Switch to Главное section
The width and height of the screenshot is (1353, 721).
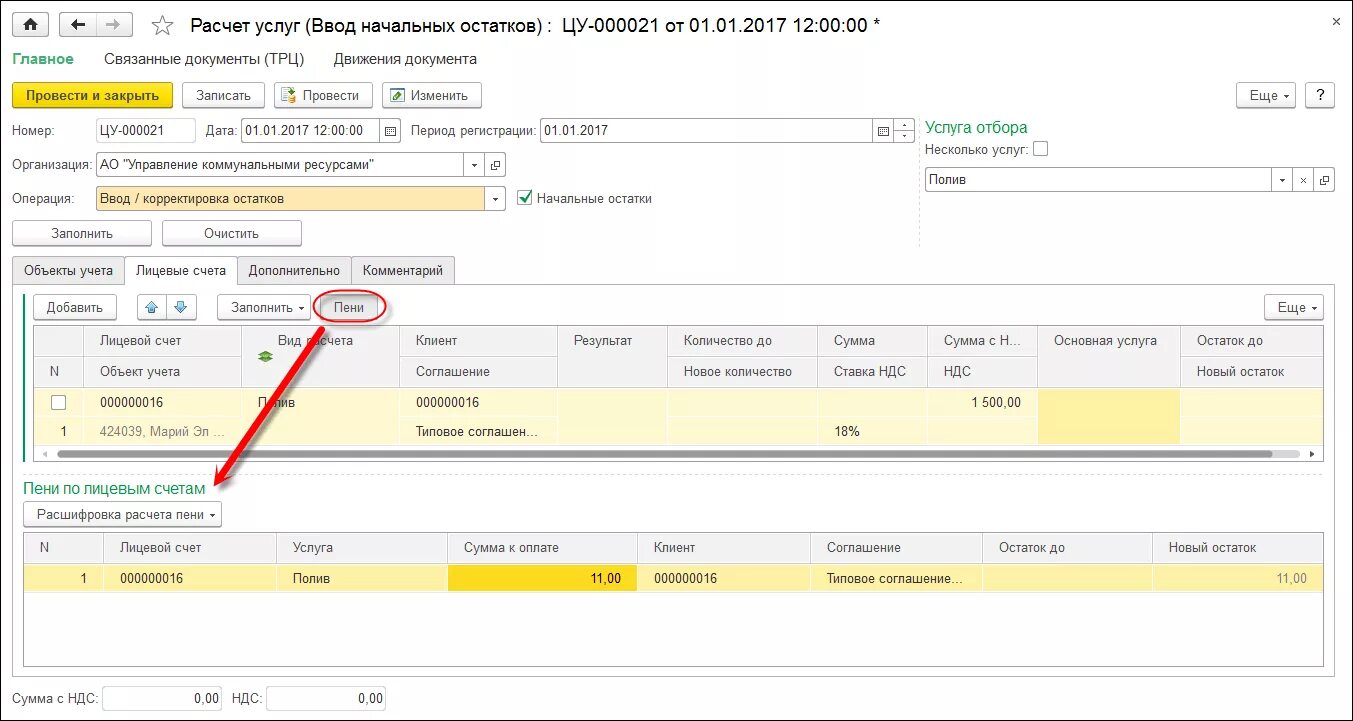point(43,59)
